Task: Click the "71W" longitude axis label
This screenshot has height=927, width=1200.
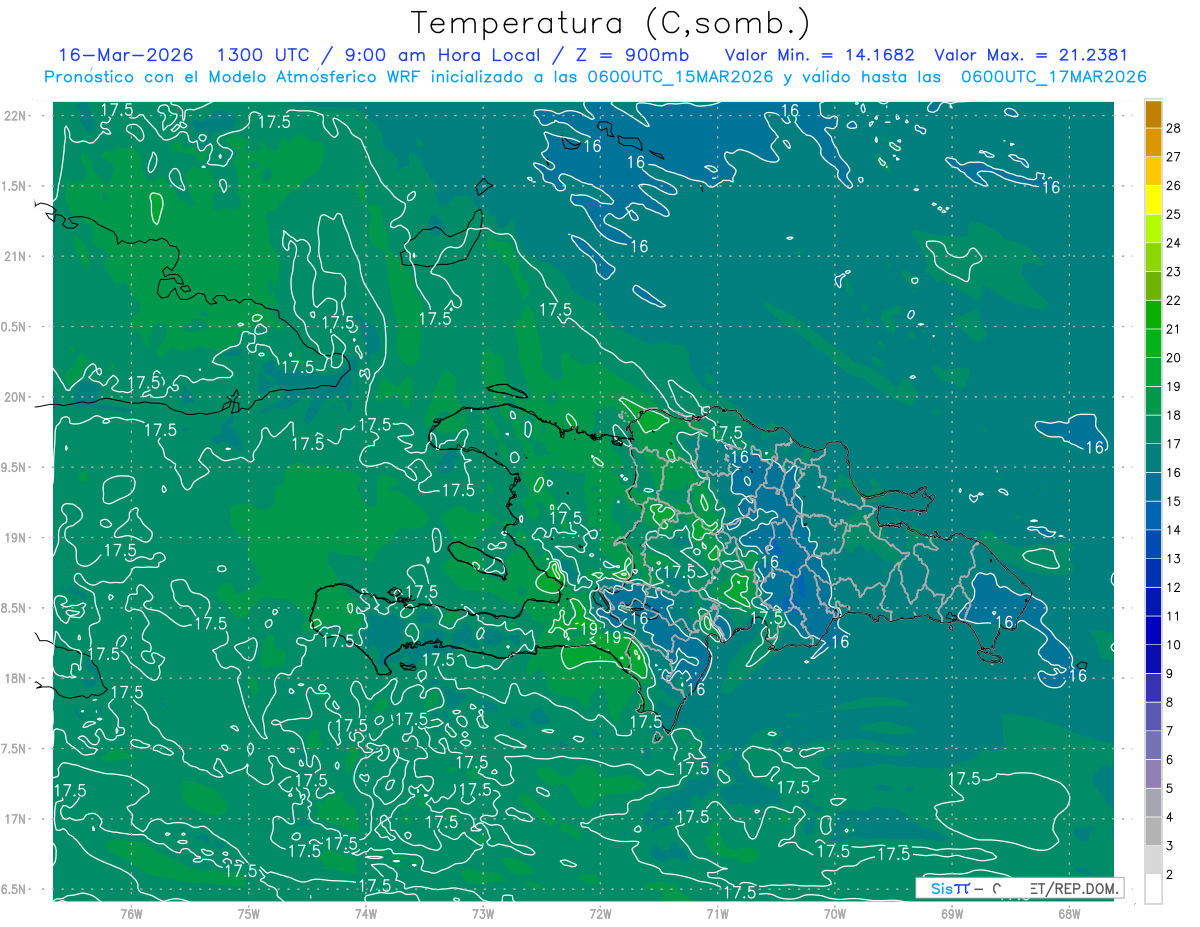Action: pyautogui.click(x=717, y=913)
